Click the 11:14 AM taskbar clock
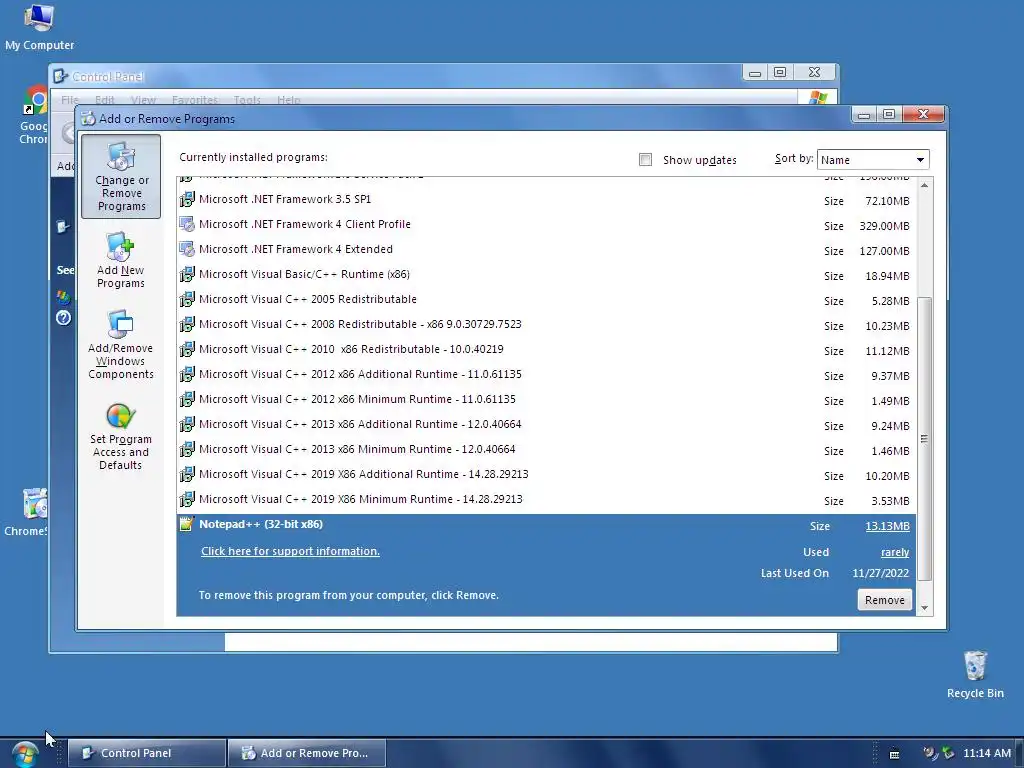 click(987, 753)
